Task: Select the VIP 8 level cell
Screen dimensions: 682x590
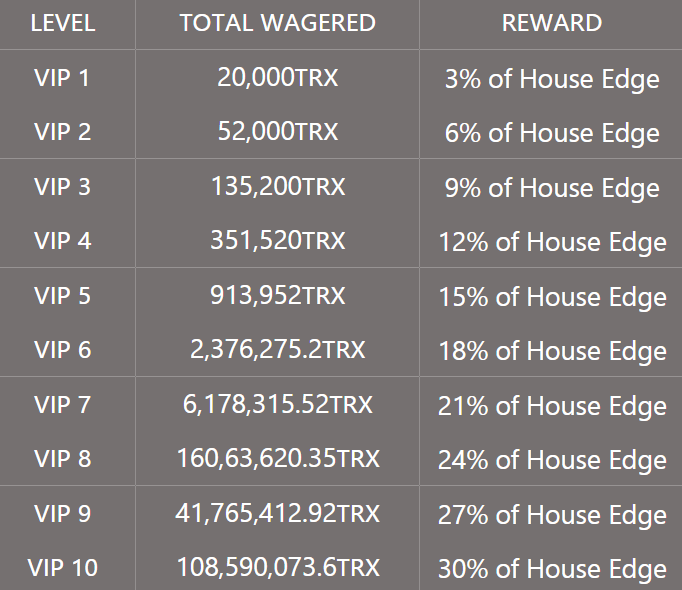Action: (x=63, y=459)
